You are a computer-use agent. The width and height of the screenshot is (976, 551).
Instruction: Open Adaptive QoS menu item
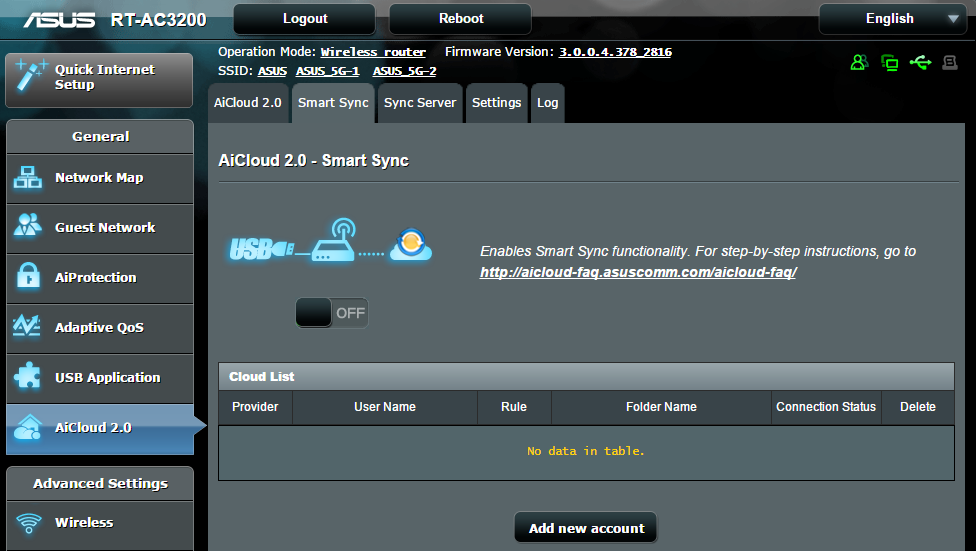pyautogui.click(x=100, y=328)
